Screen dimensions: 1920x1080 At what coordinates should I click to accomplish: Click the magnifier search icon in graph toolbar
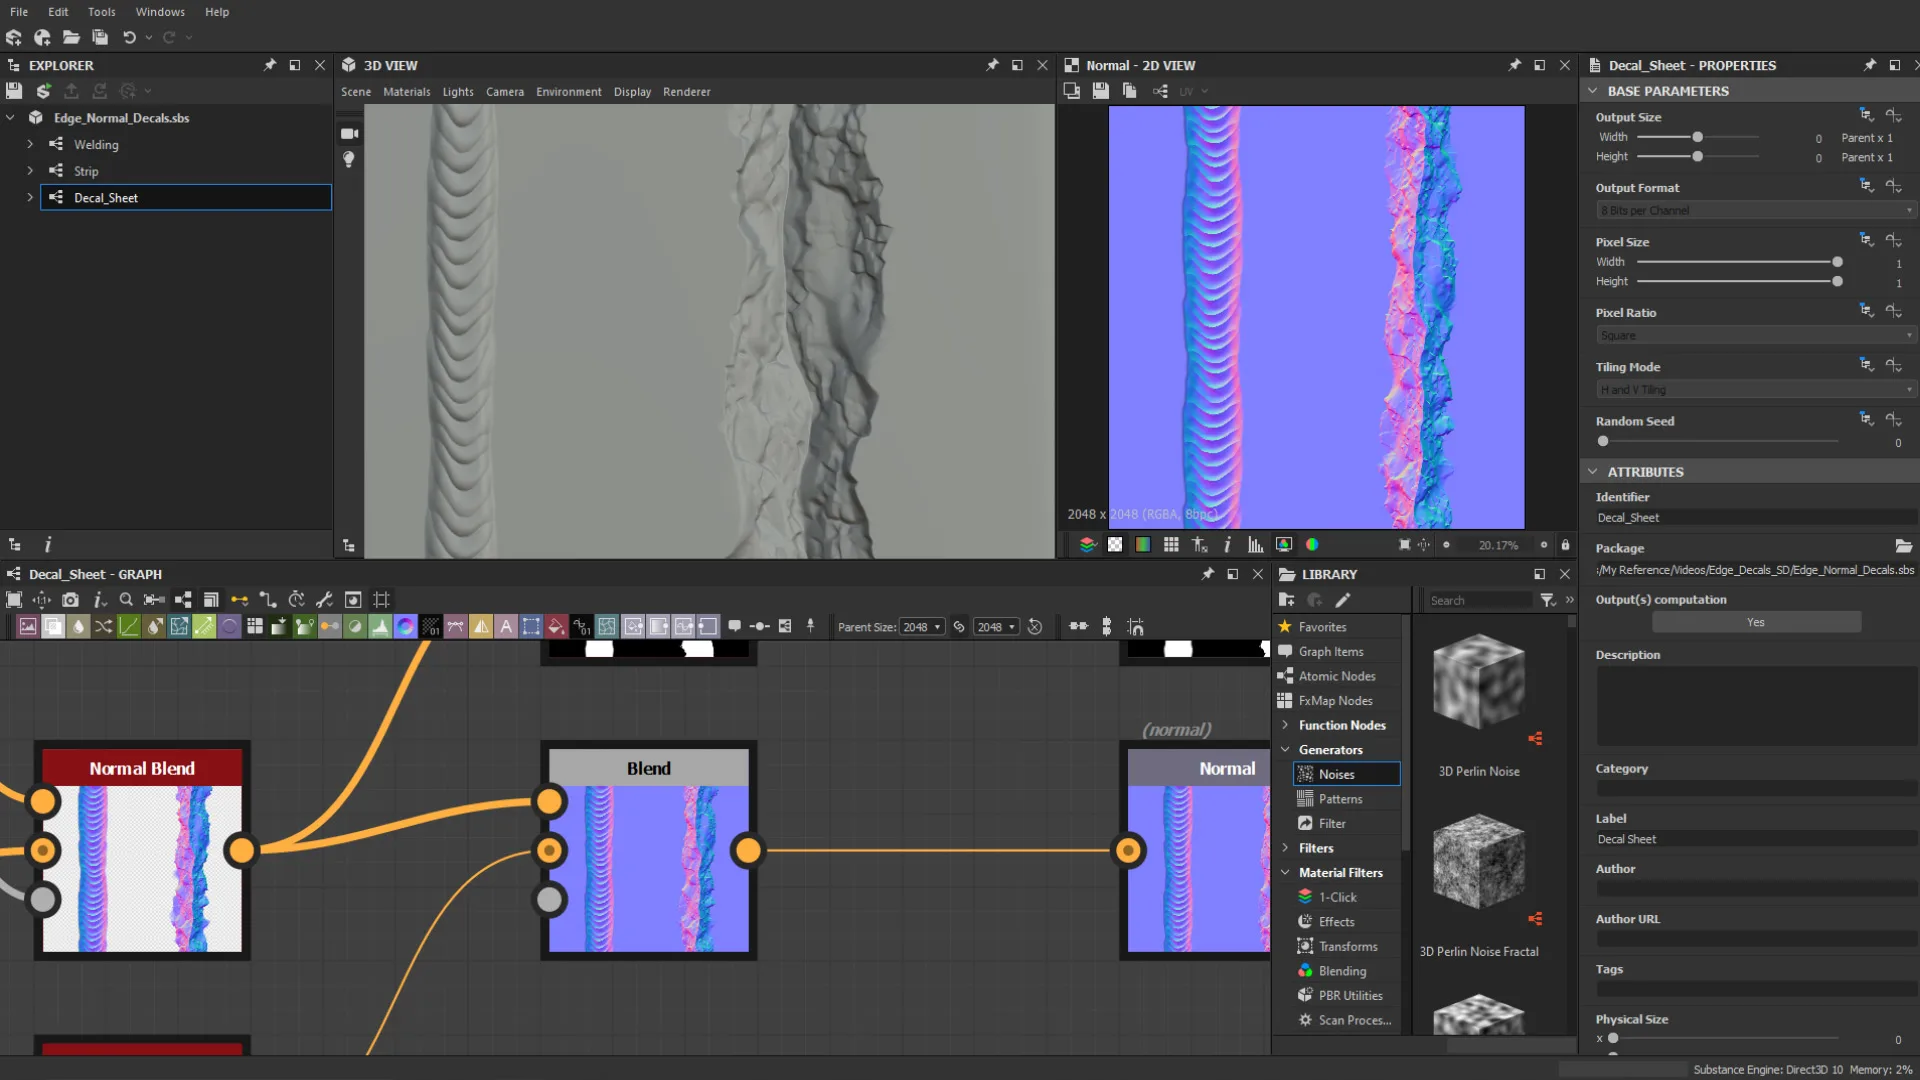click(126, 600)
